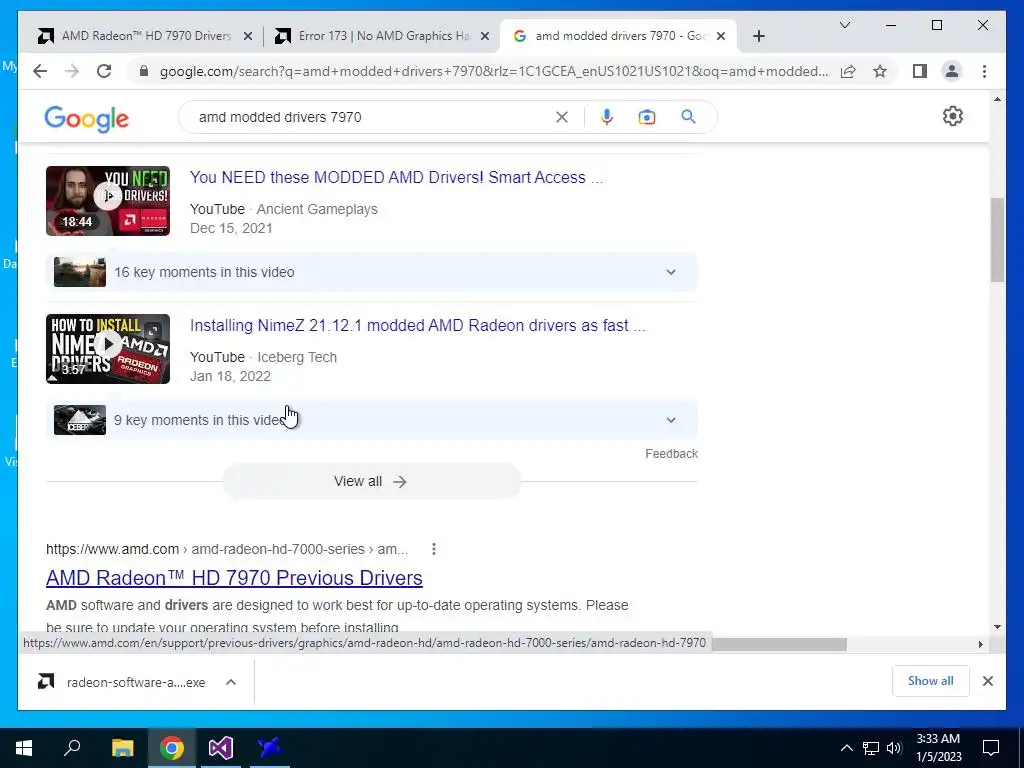Click scroll down arrow on page scrollbar
The height and width of the screenshot is (768, 1024).
997,627
